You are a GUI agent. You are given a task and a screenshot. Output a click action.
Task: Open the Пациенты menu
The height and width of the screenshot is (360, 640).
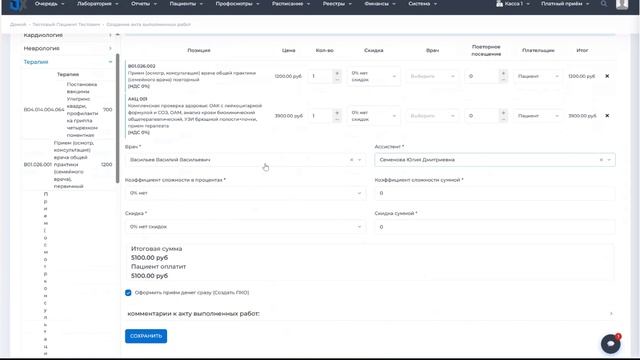pos(186,4)
